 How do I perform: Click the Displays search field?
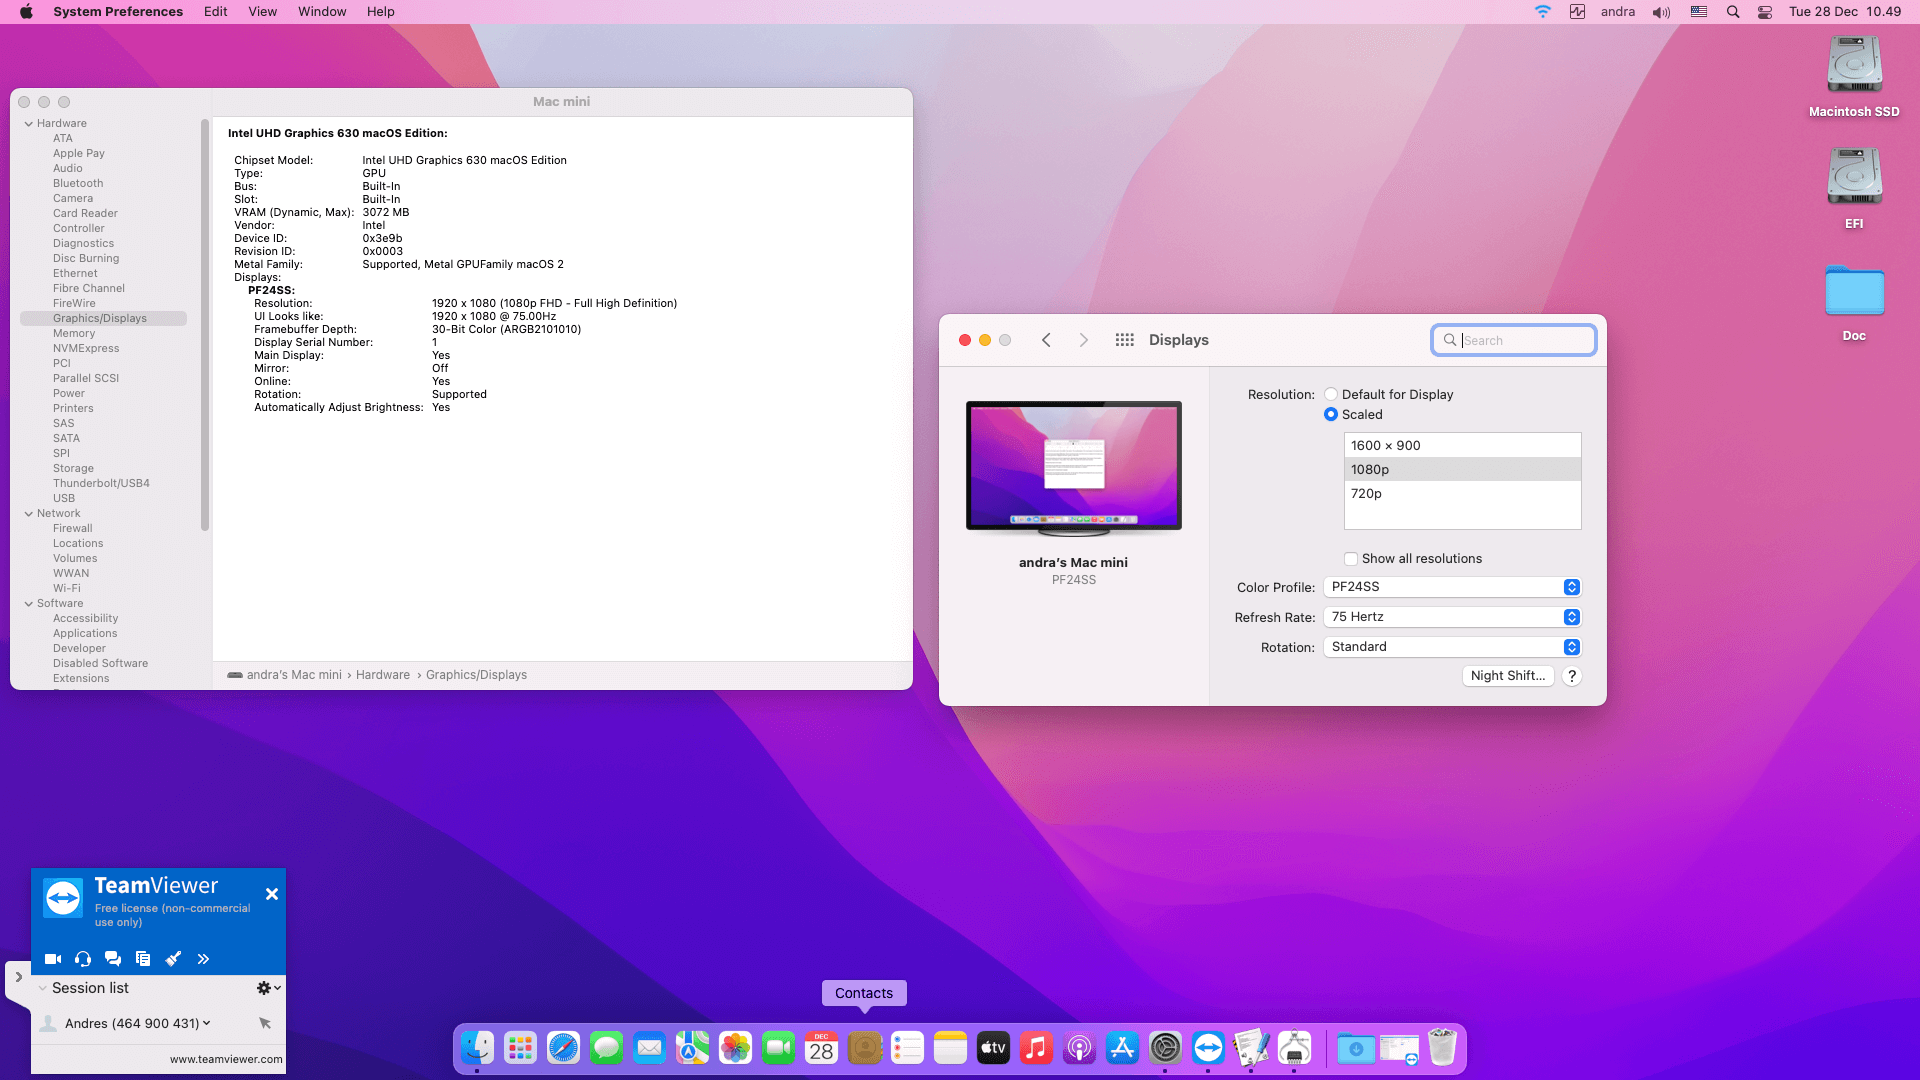tap(1524, 341)
